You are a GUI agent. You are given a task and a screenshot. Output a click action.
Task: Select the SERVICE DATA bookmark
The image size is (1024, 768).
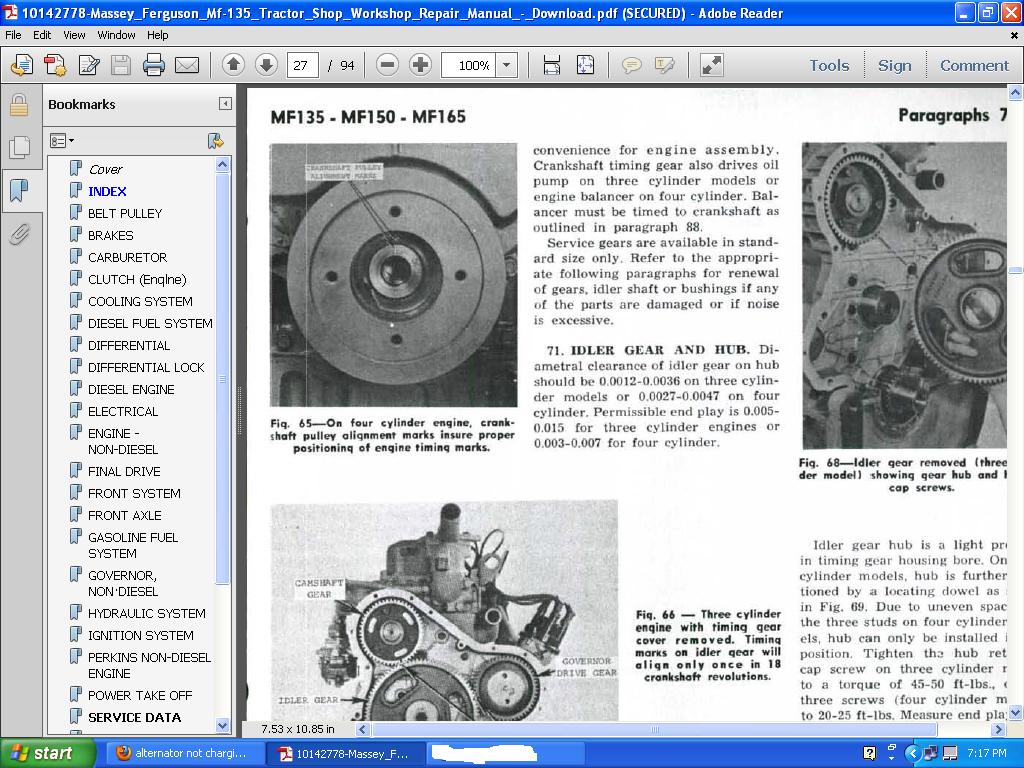(x=134, y=718)
